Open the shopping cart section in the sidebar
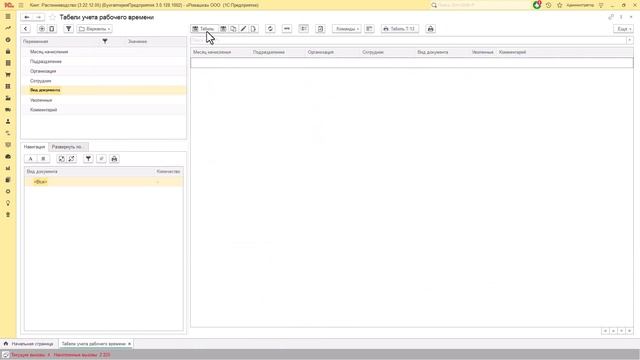The width and height of the screenshot is (640, 360). (x=8, y=75)
